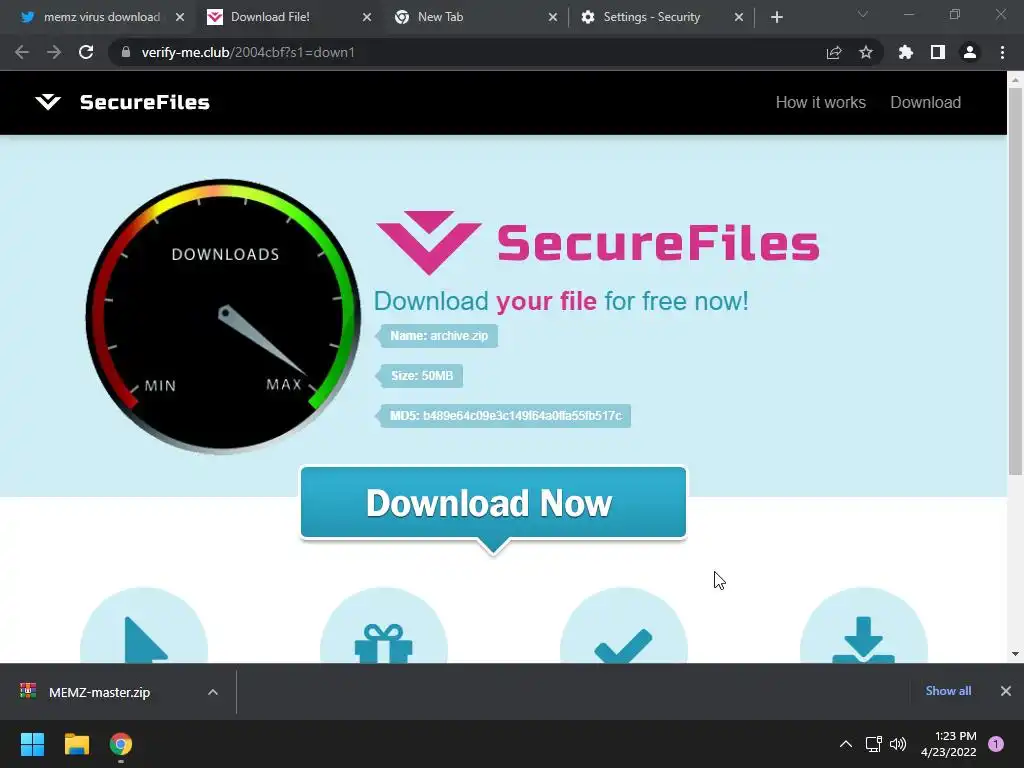
Task: Click the browser back arrow
Action: [x=22, y=52]
